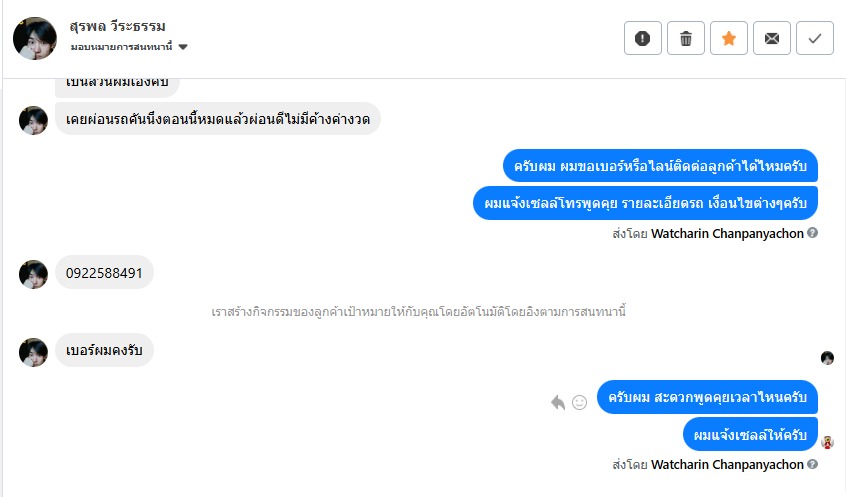Star this conversation as followed up

pos(729,38)
